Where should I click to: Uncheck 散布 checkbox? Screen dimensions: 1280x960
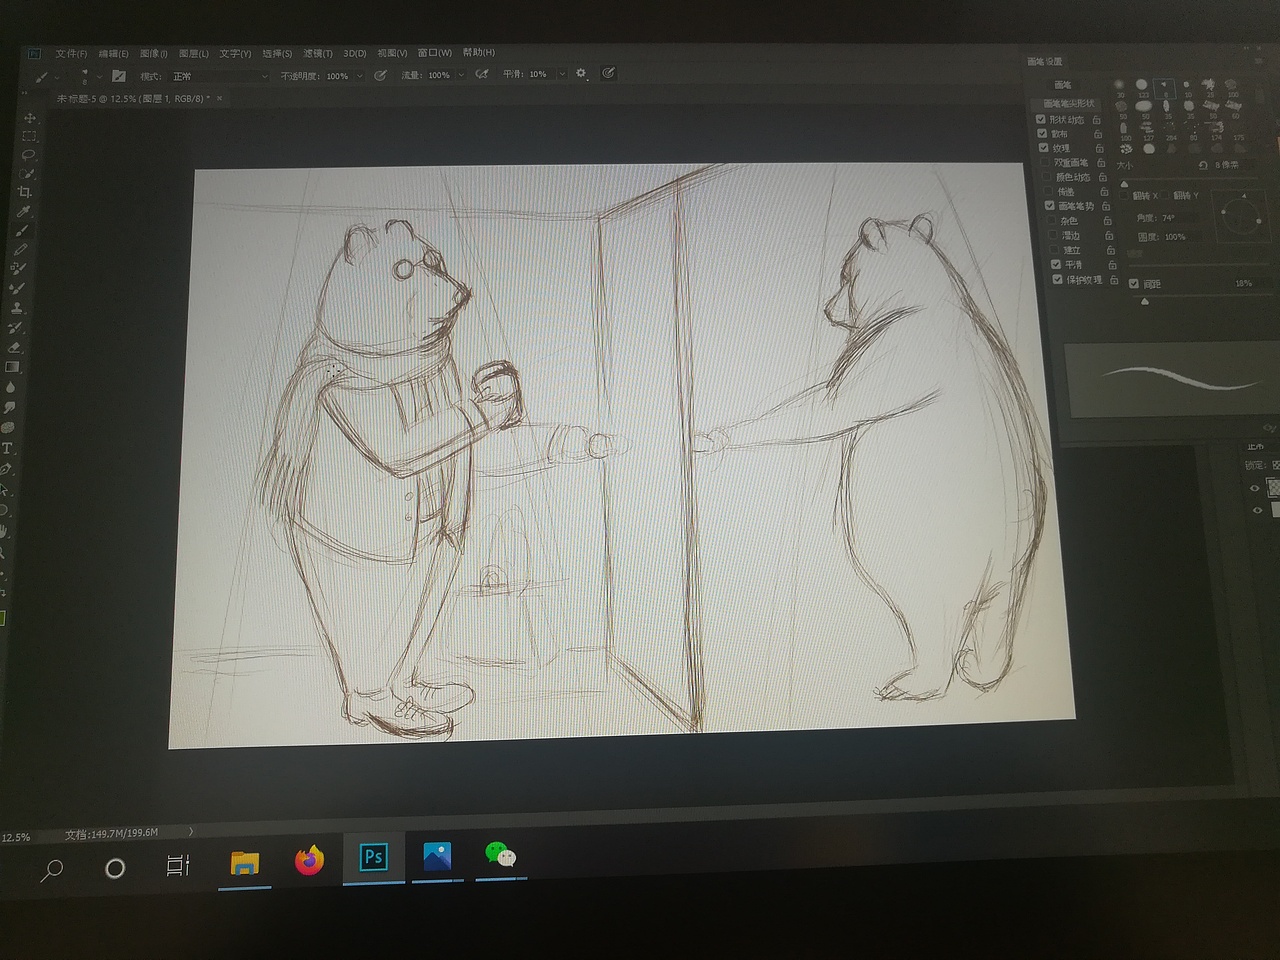[1042, 133]
